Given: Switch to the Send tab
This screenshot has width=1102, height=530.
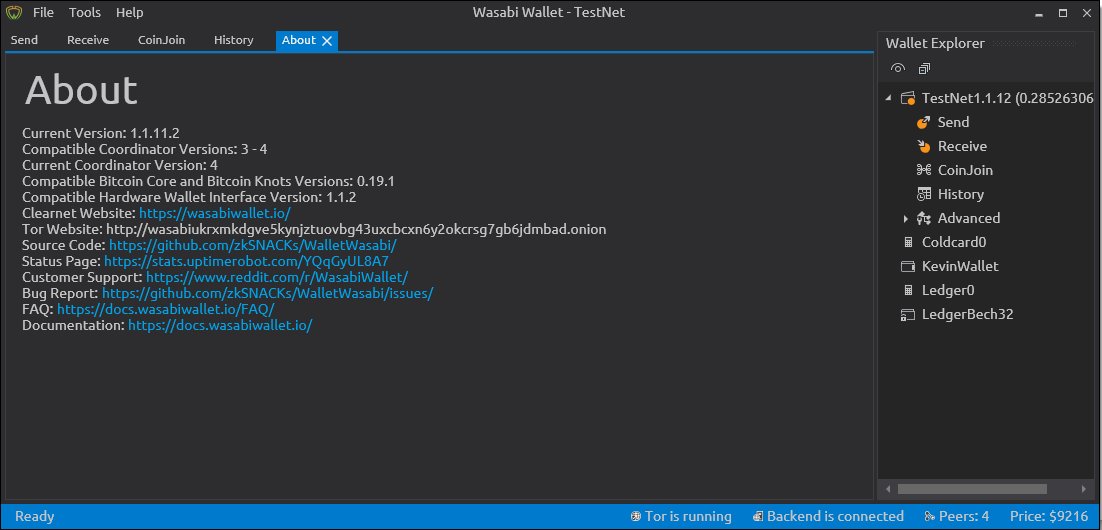Looking at the screenshot, I should click(25, 40).
